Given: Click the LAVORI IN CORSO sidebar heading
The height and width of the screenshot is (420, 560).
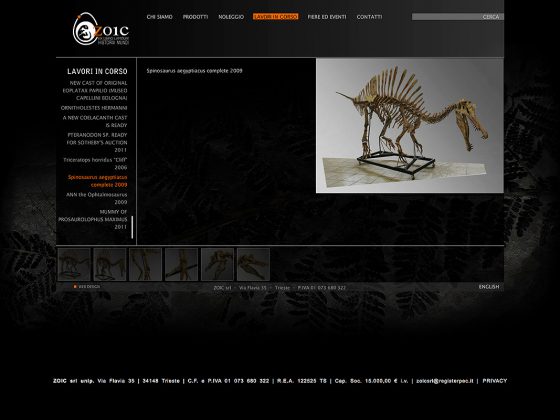Looking at the screenshot, I should (x=97, y=71).
